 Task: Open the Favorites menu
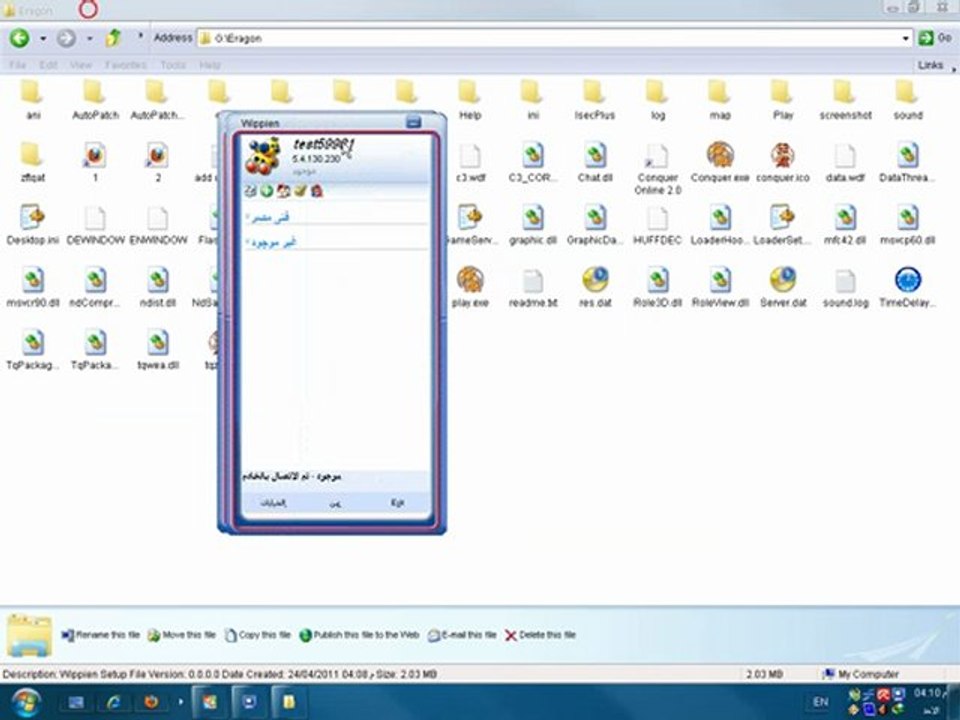[x=126, y=65]
